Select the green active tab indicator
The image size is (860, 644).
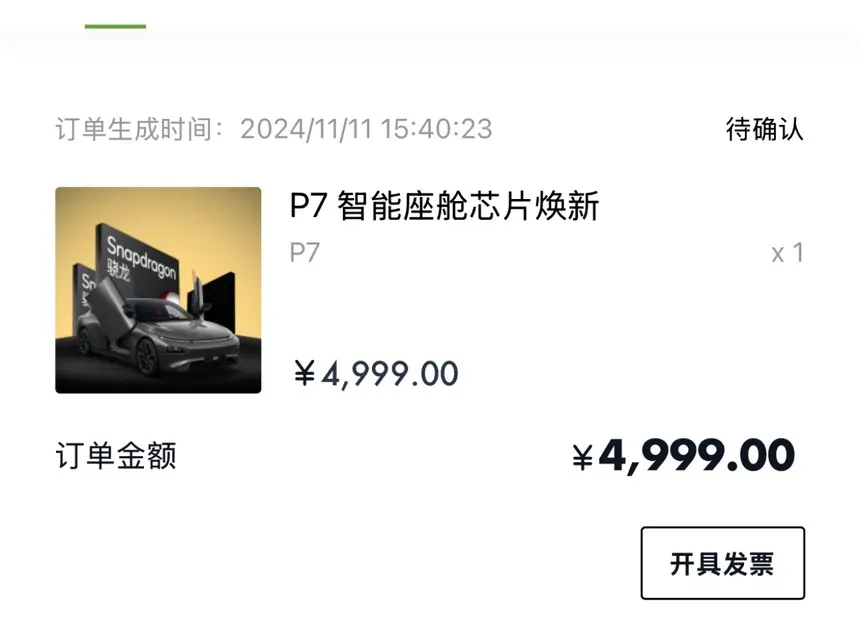115,26
